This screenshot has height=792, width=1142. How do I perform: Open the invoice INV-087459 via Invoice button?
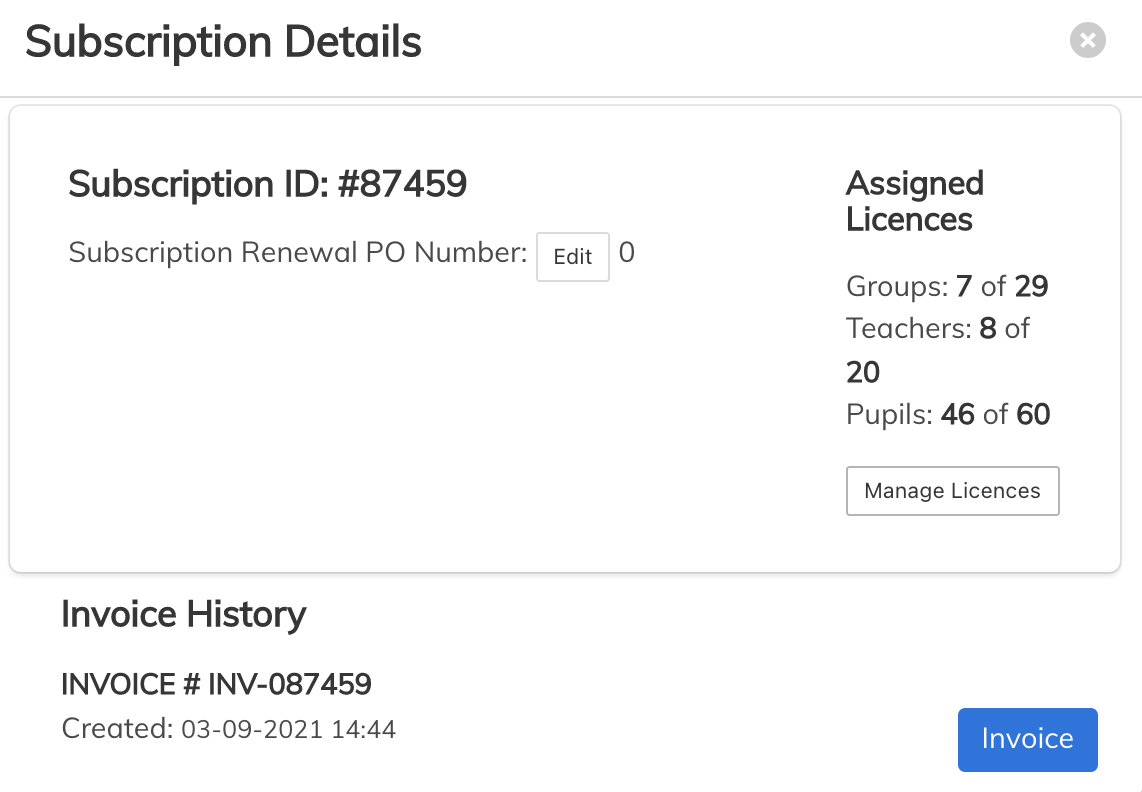[x=1027, y=739]
